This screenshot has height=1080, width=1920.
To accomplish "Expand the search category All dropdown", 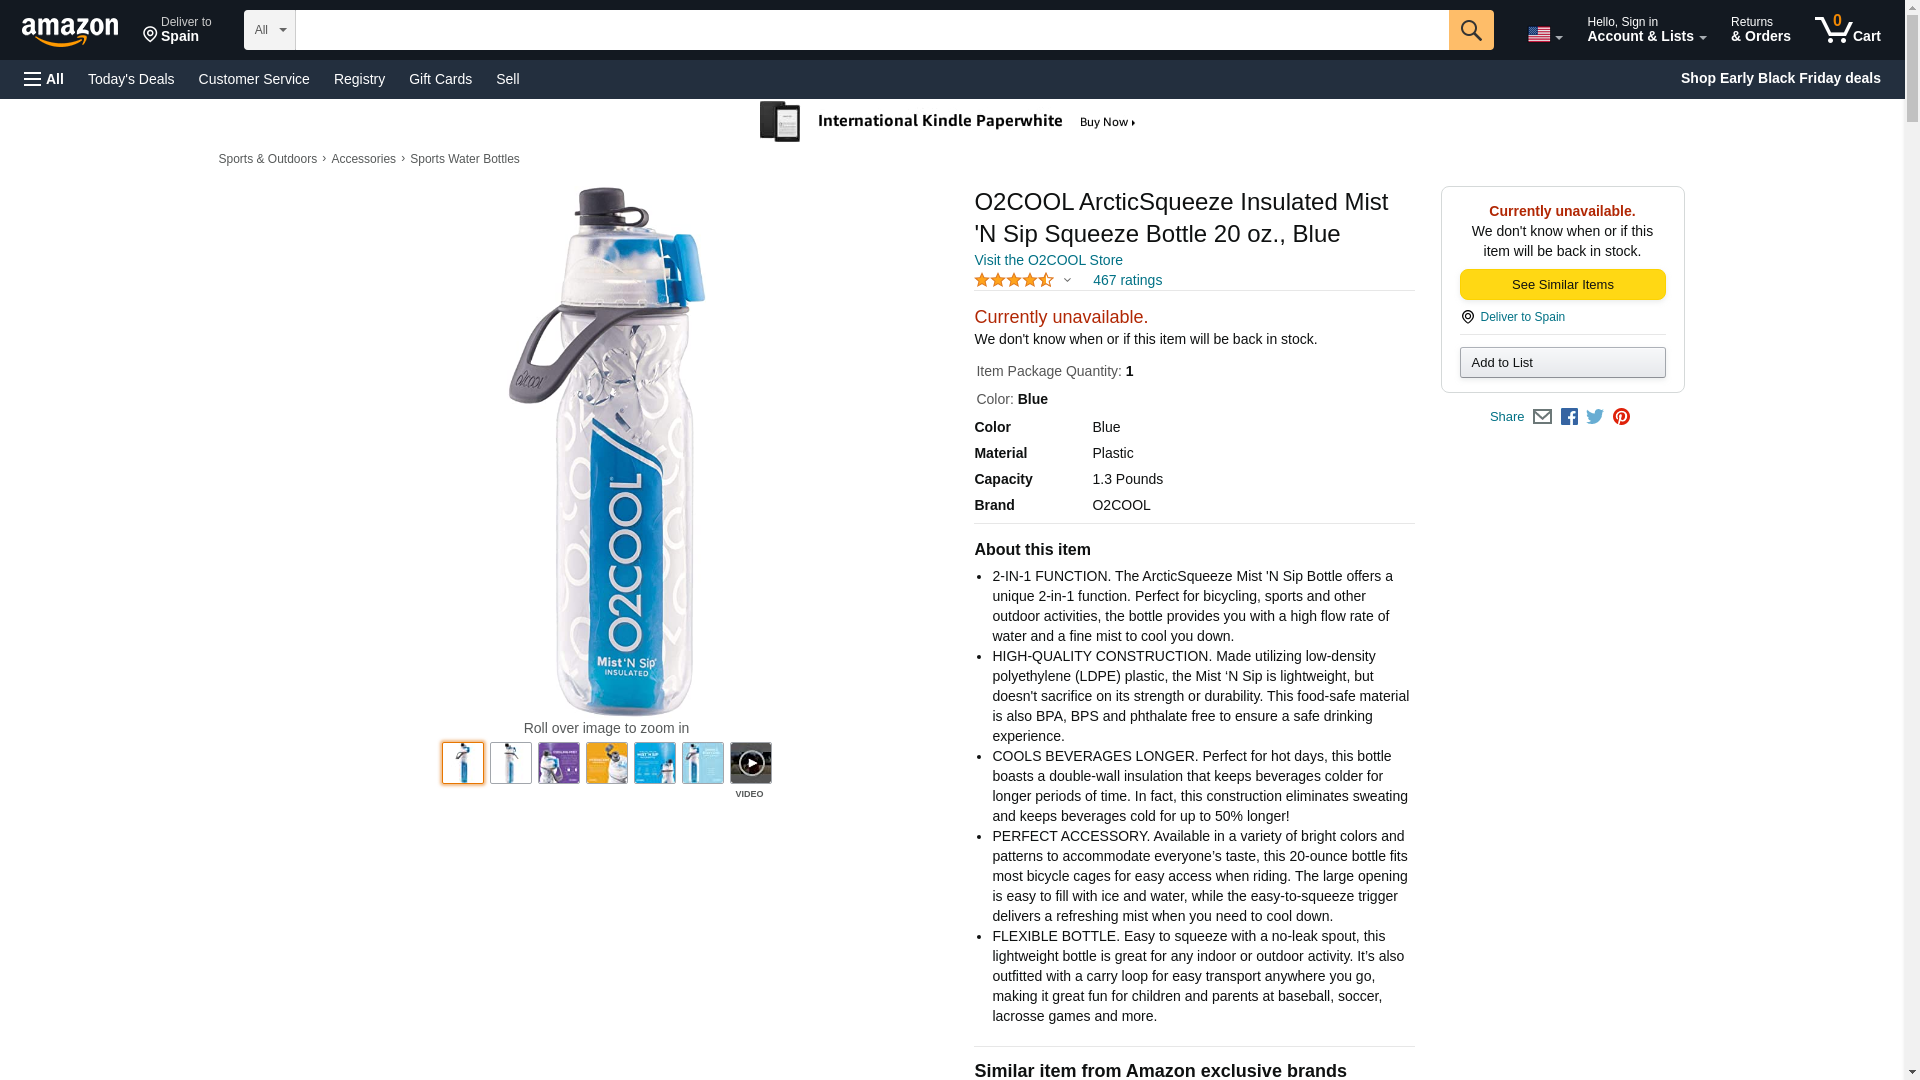I will click(x=270, y=30).
